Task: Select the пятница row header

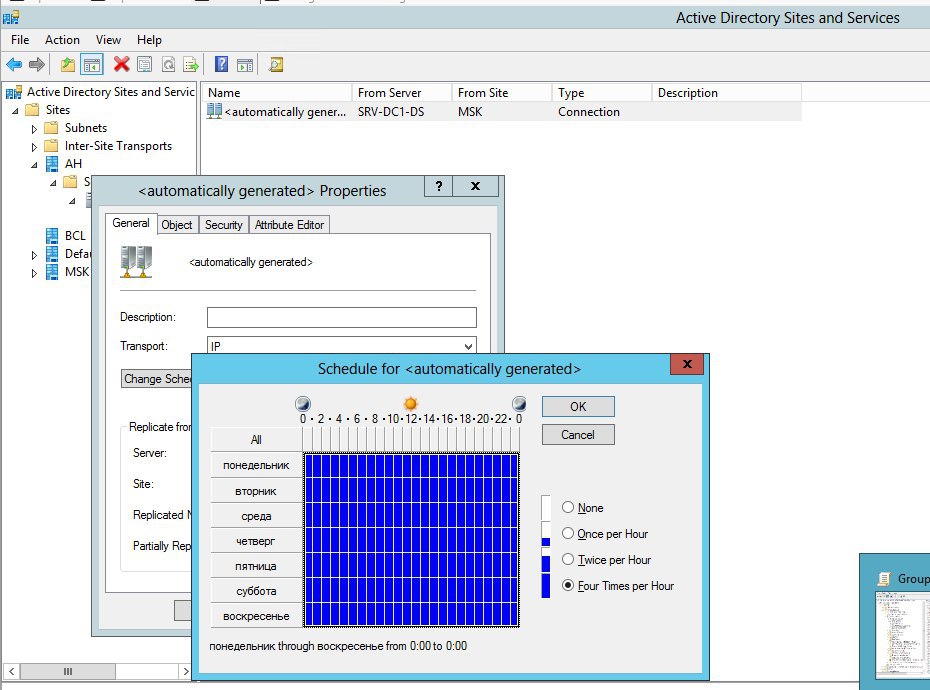Action: point(256,565)
